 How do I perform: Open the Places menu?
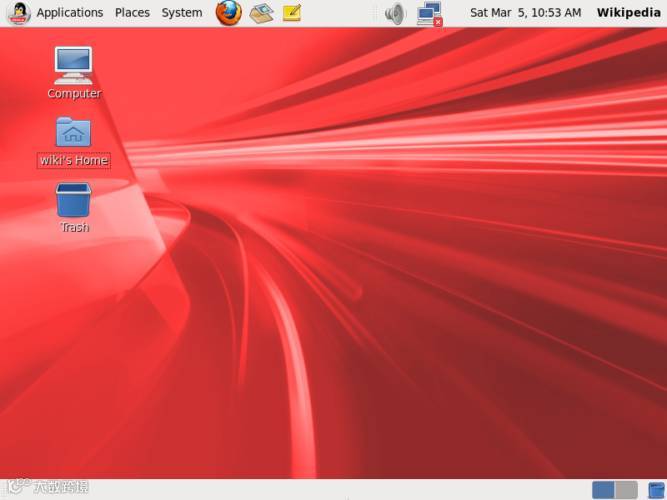pyautogui.click(x=132, y=13)
